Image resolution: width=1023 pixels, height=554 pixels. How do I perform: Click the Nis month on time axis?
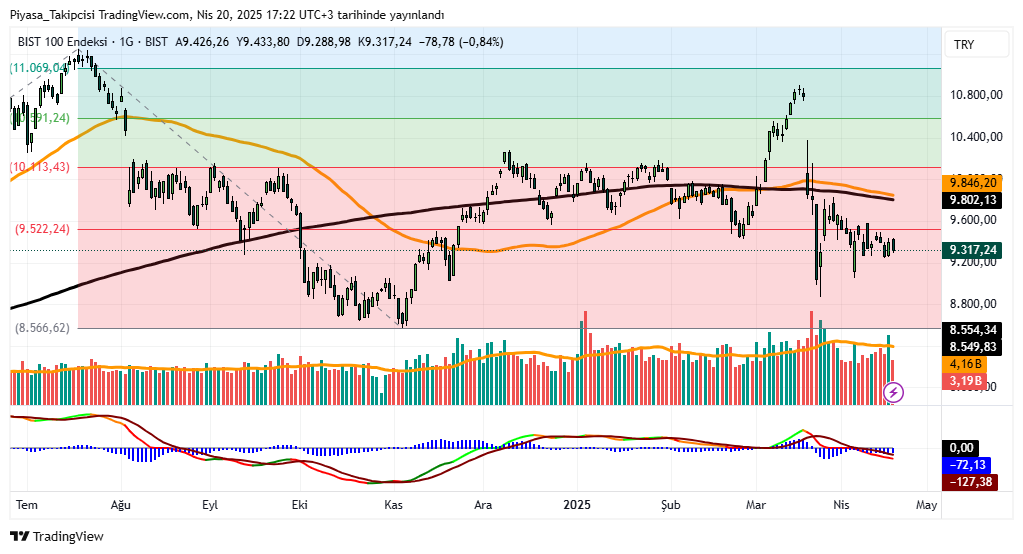[x=842, y=505]
